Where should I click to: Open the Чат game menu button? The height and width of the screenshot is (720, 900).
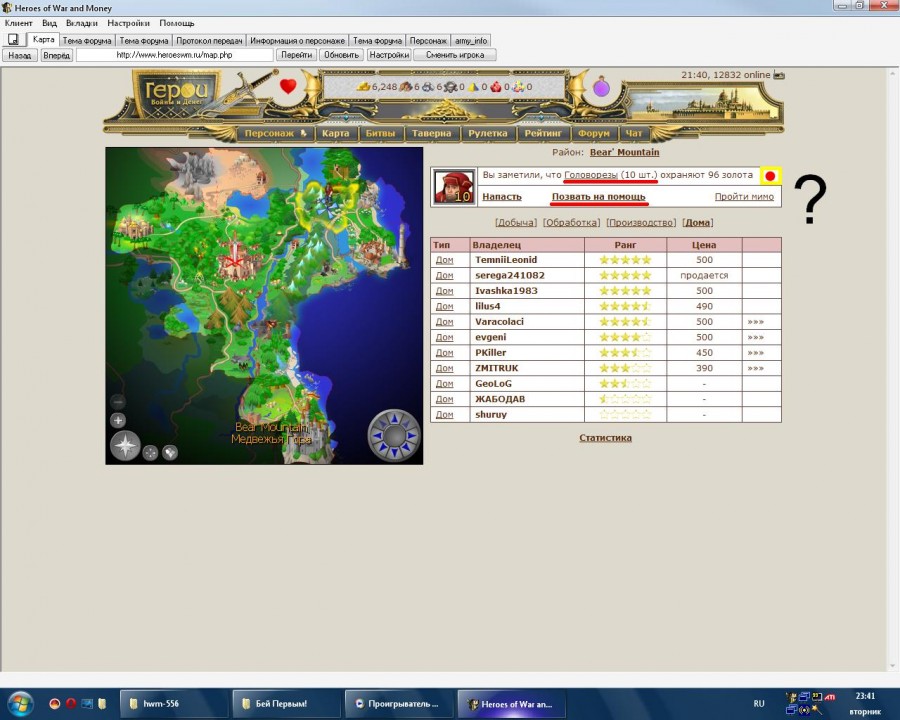click(634, 133)
